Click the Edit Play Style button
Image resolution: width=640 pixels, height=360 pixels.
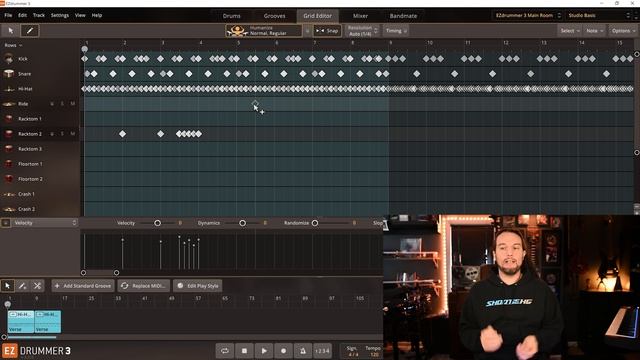point(198,286)
